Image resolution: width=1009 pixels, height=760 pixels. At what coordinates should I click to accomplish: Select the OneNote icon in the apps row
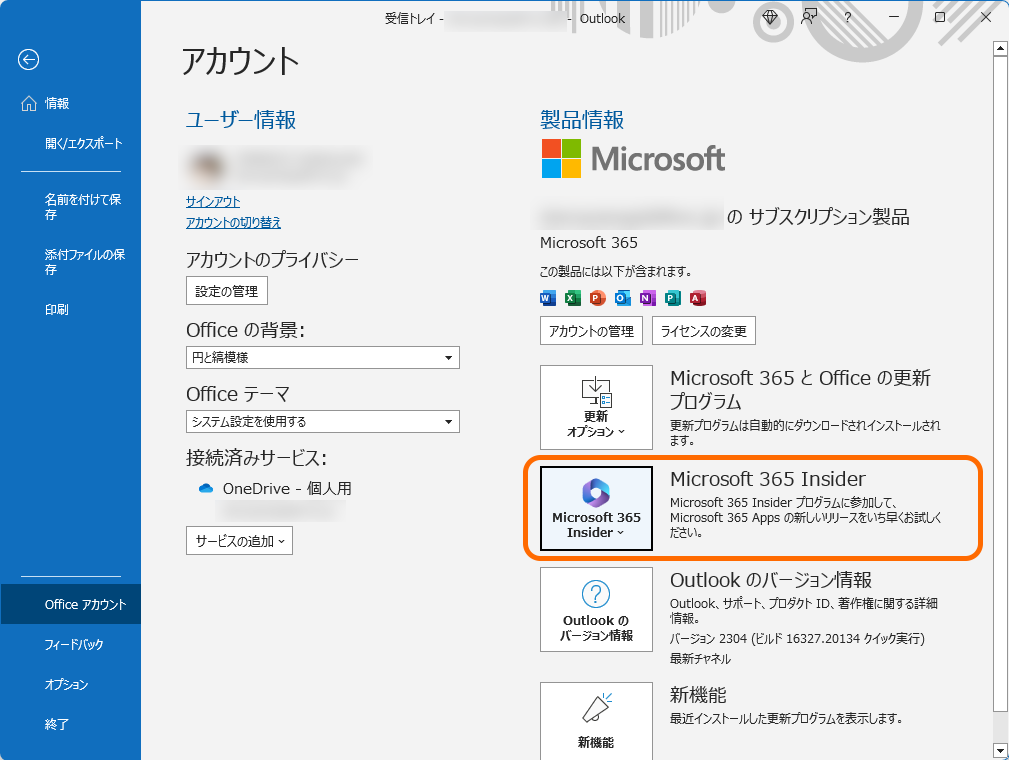tap(647, 297)
